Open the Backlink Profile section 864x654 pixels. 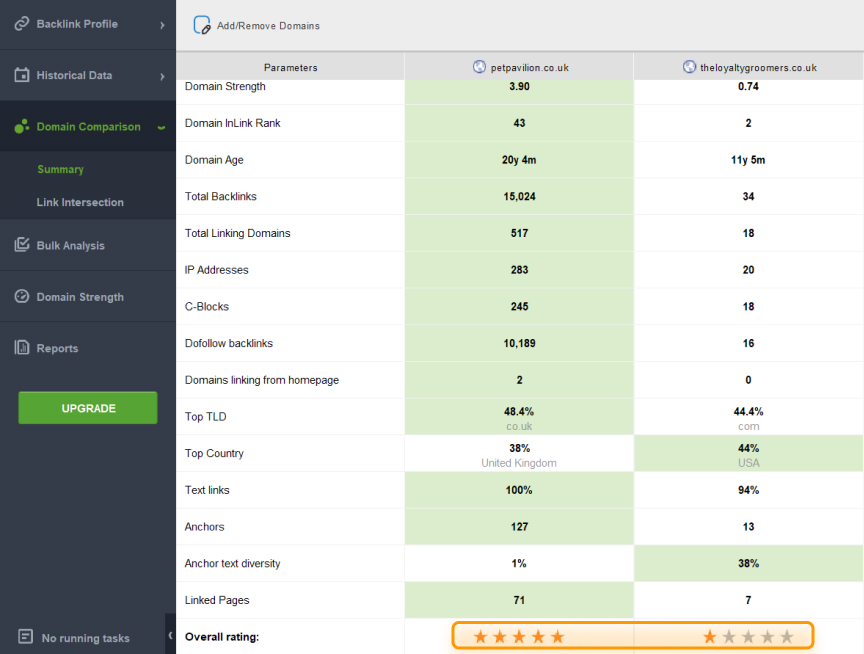point(88,25)
